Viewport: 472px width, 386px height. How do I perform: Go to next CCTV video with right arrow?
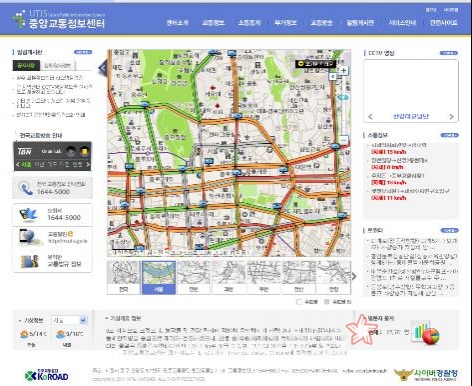coord(451,116)
